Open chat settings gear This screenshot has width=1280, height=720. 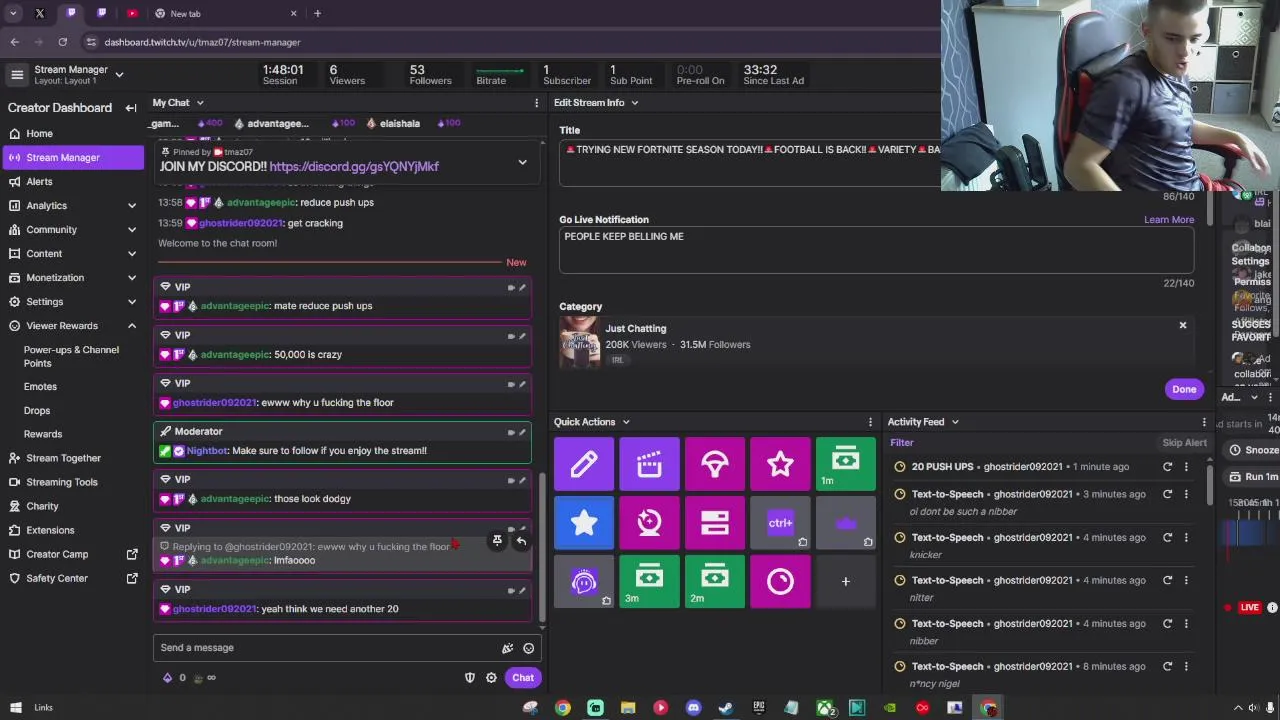pos(491,678)
